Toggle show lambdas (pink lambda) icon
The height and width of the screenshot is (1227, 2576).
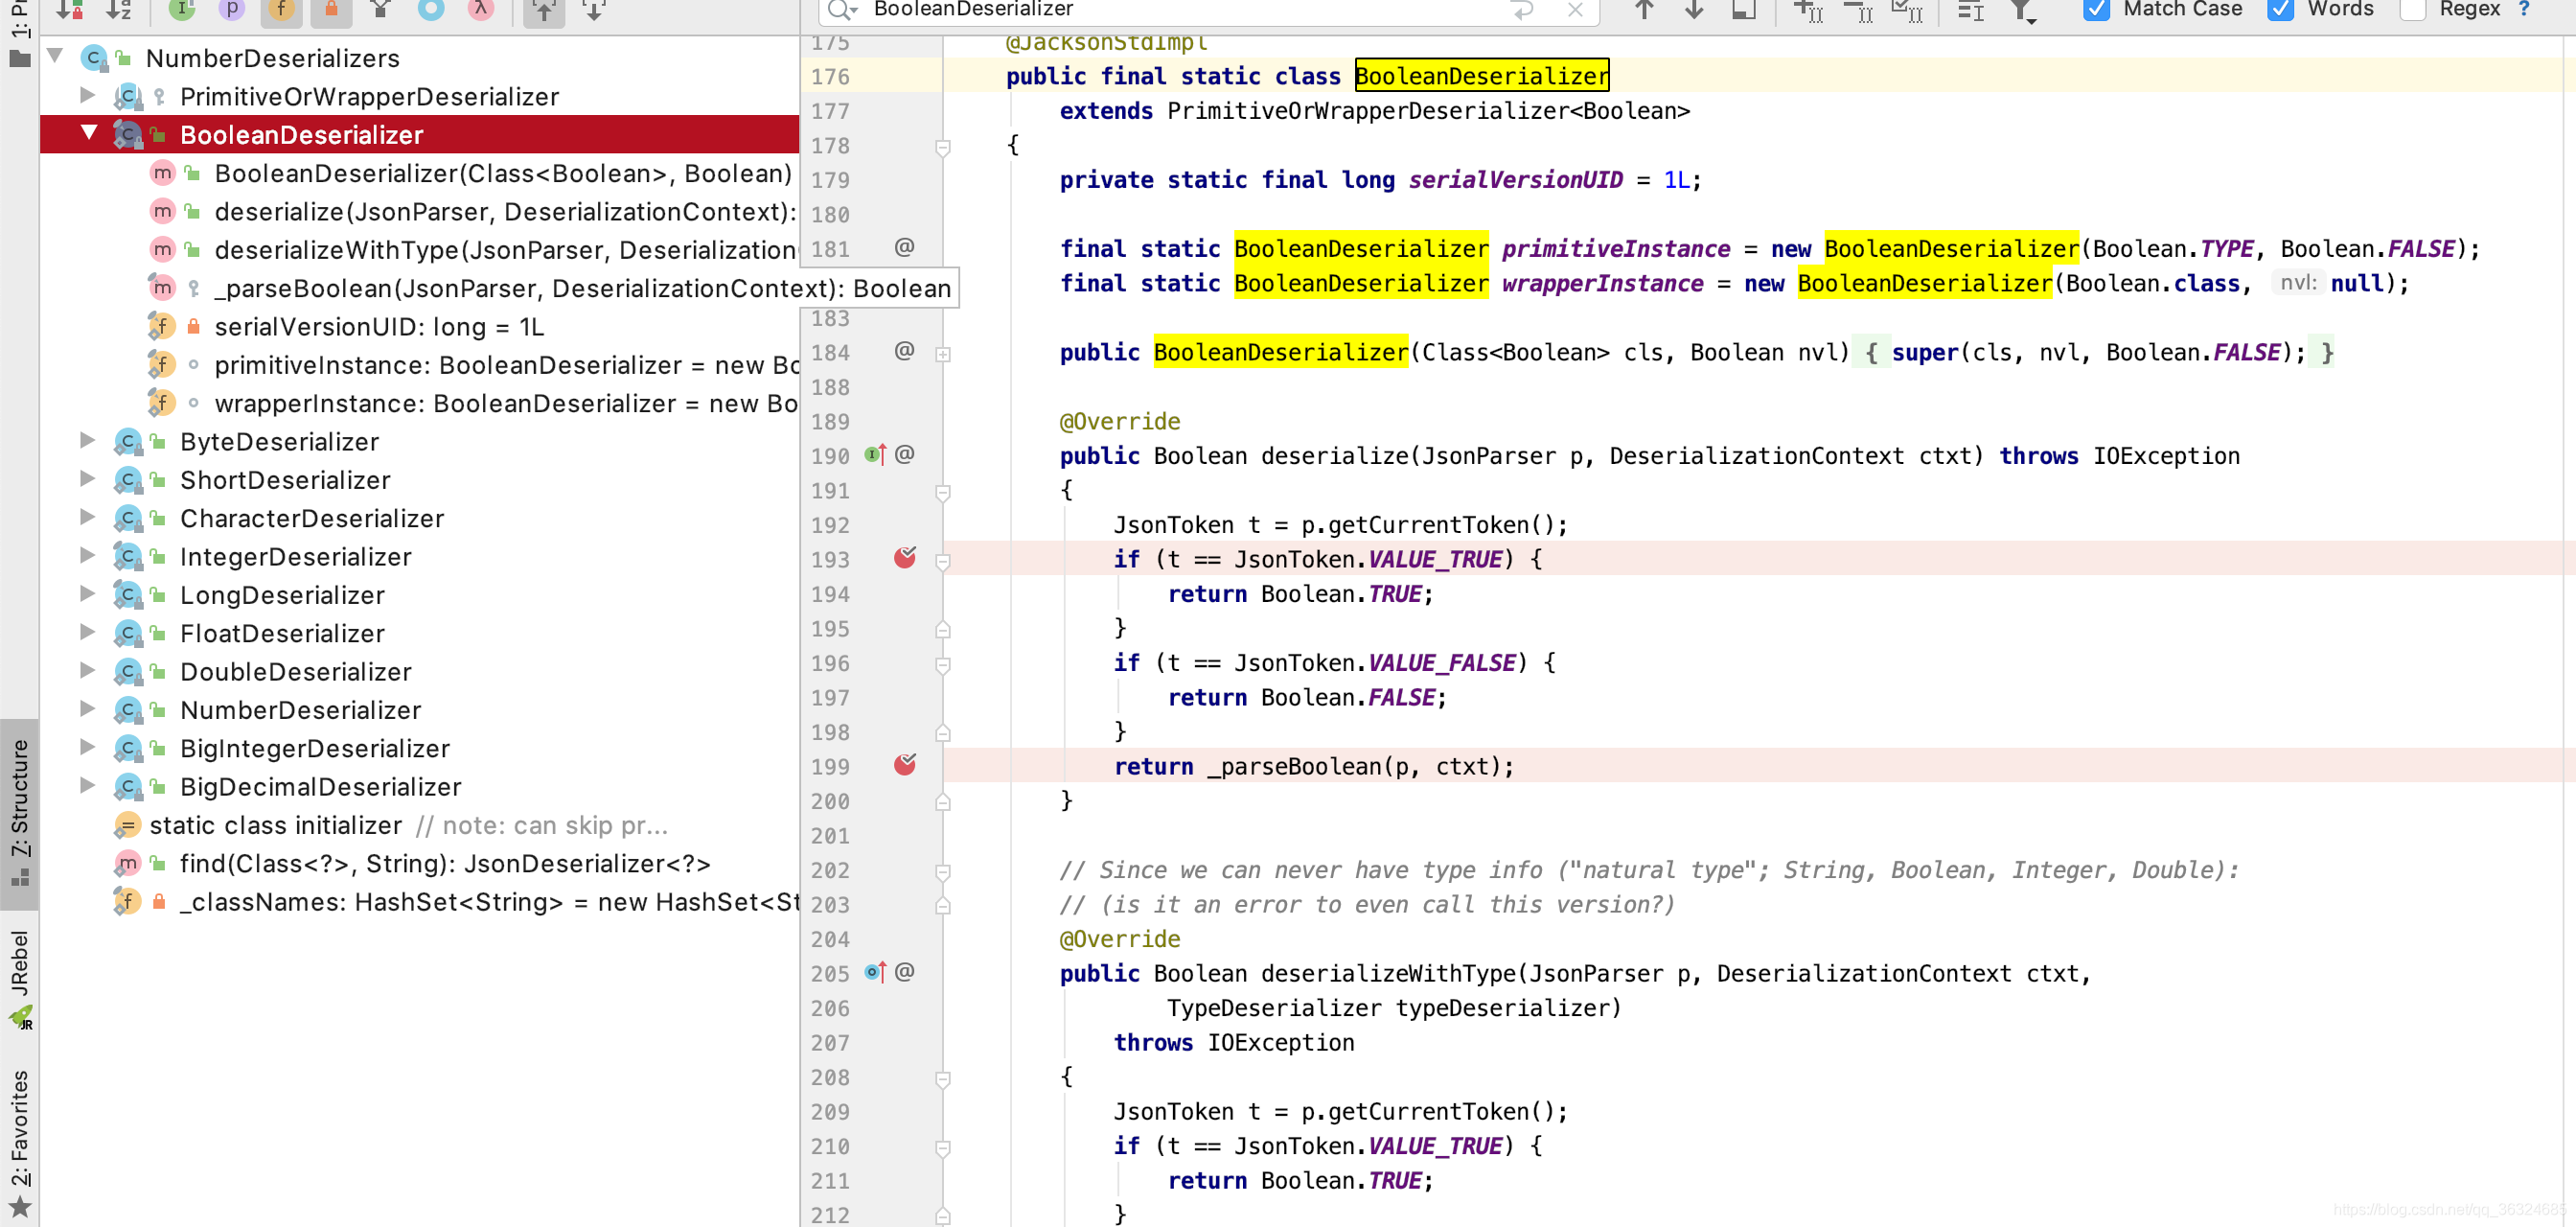coord(481,9)
